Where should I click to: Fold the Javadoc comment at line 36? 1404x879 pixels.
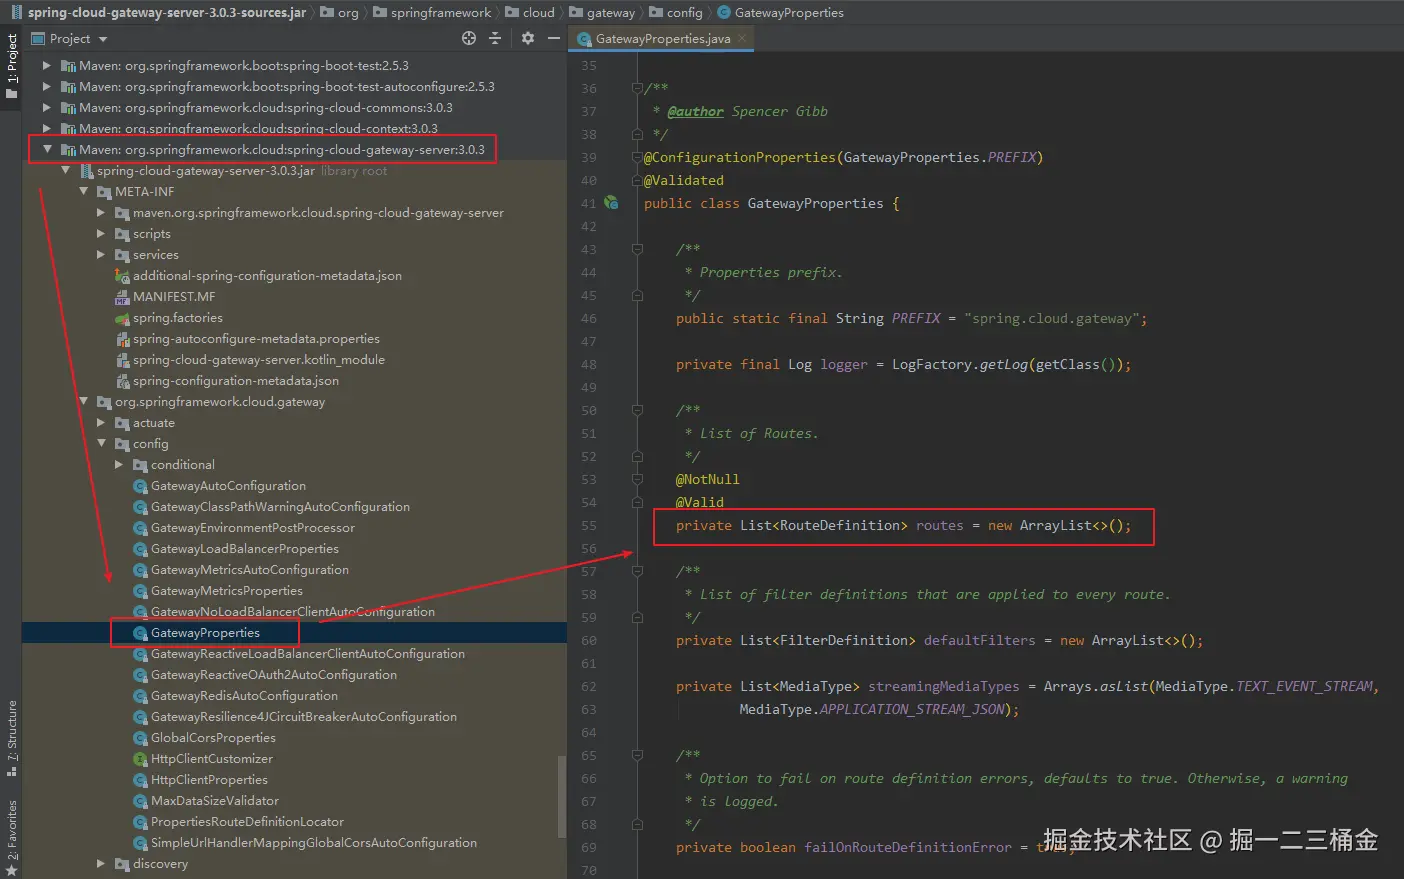click(637, 88)
